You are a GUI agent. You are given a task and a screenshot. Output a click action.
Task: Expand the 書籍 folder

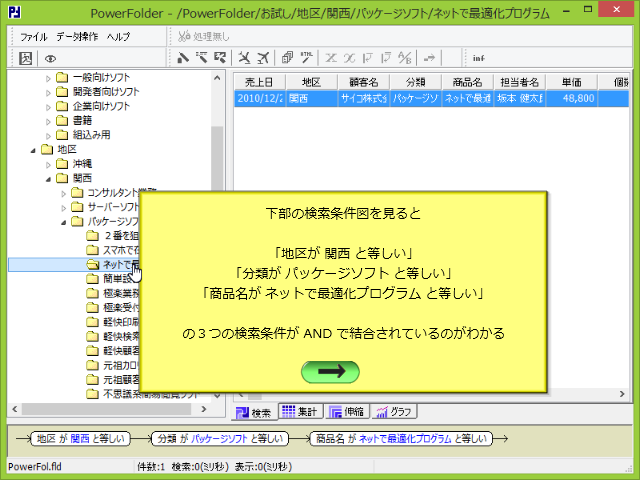48,122
